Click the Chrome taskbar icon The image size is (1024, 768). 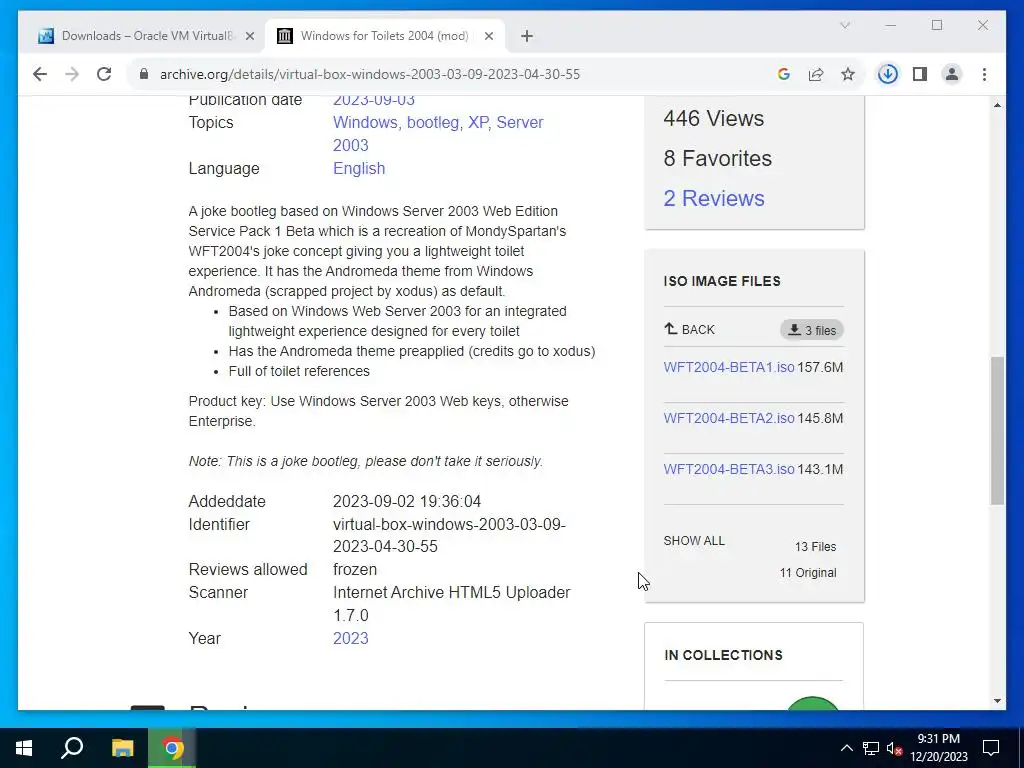[172, 748]
